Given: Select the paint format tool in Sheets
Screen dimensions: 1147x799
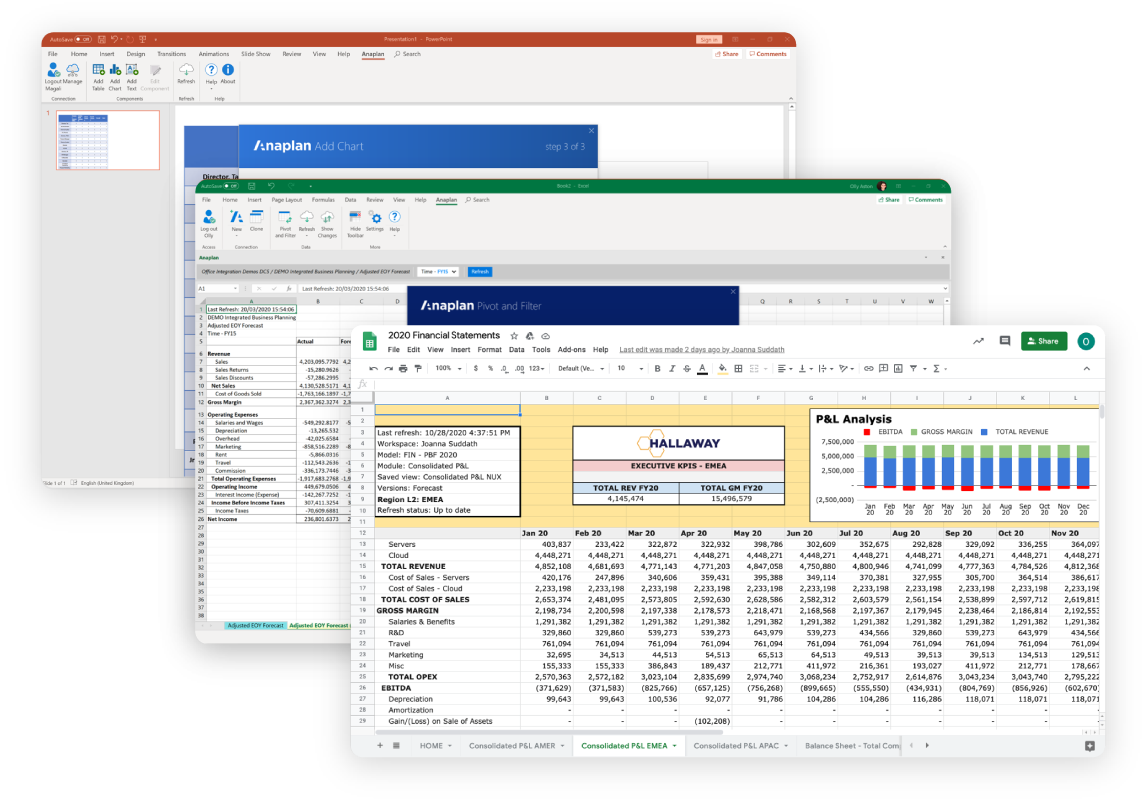Looking at the screenshot, I should [418, 369].
